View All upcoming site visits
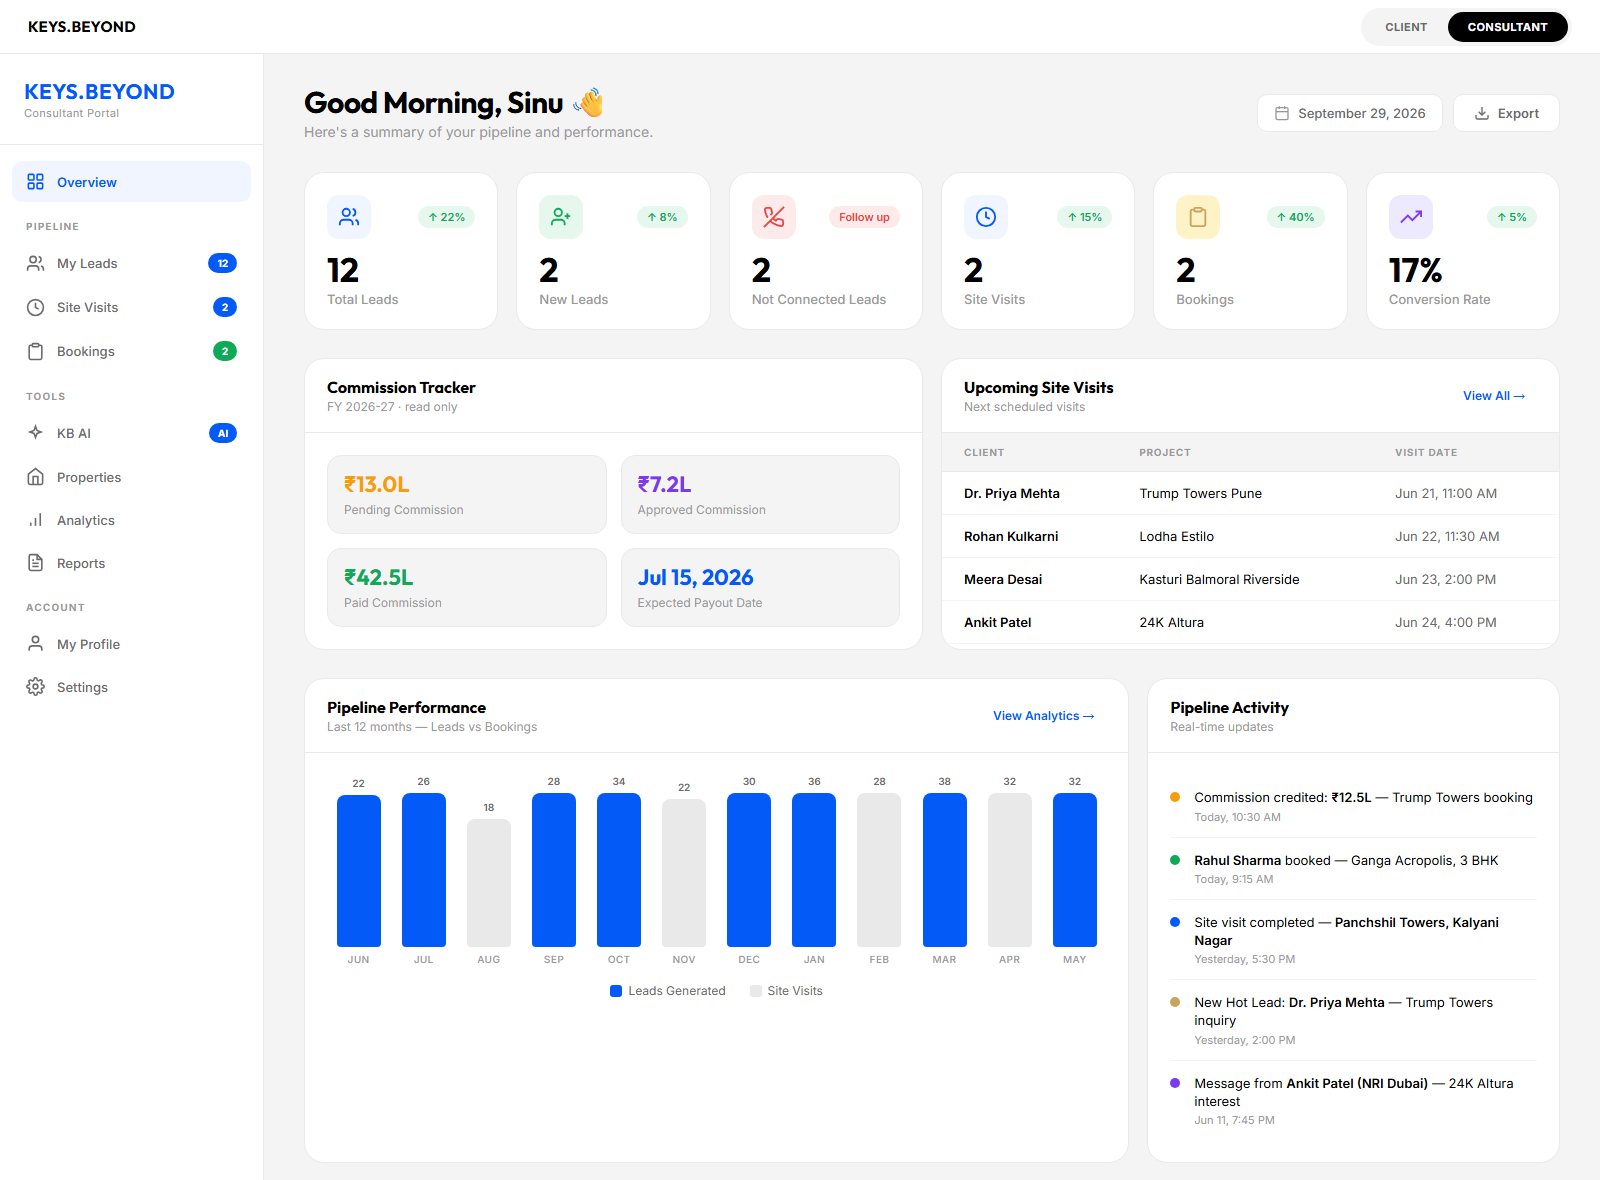Image resolution: width=1600 pixels, height=1180 pixels. [1494, 396]
